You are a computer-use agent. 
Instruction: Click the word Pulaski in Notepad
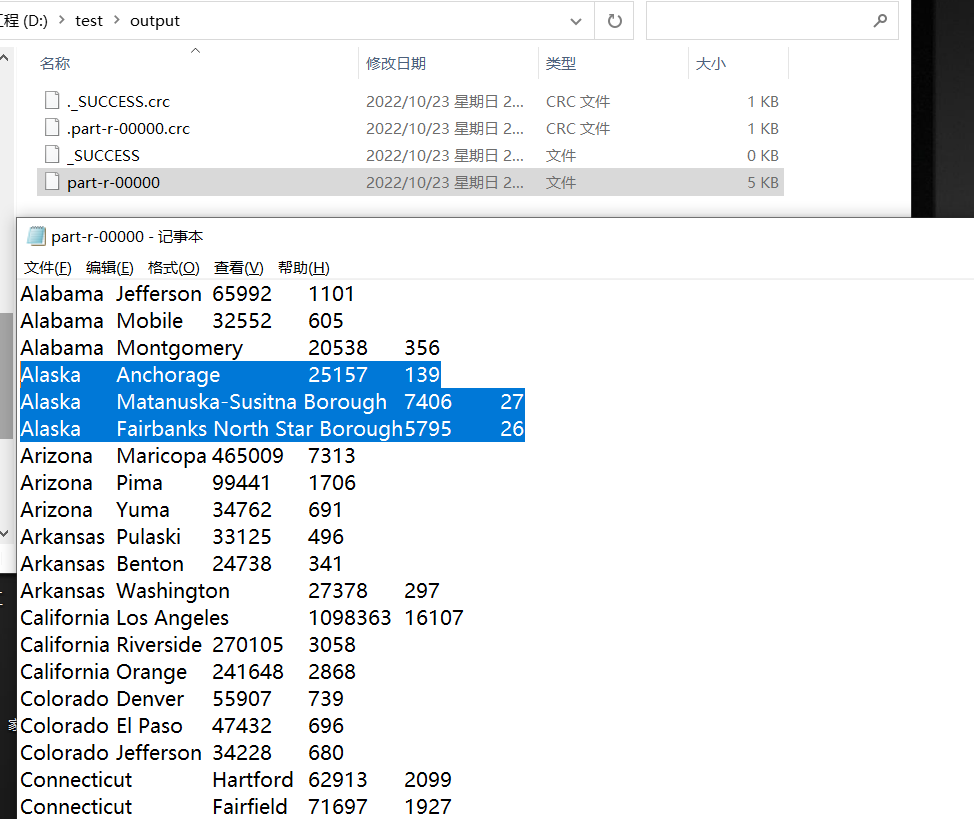[x=148, y=537]
